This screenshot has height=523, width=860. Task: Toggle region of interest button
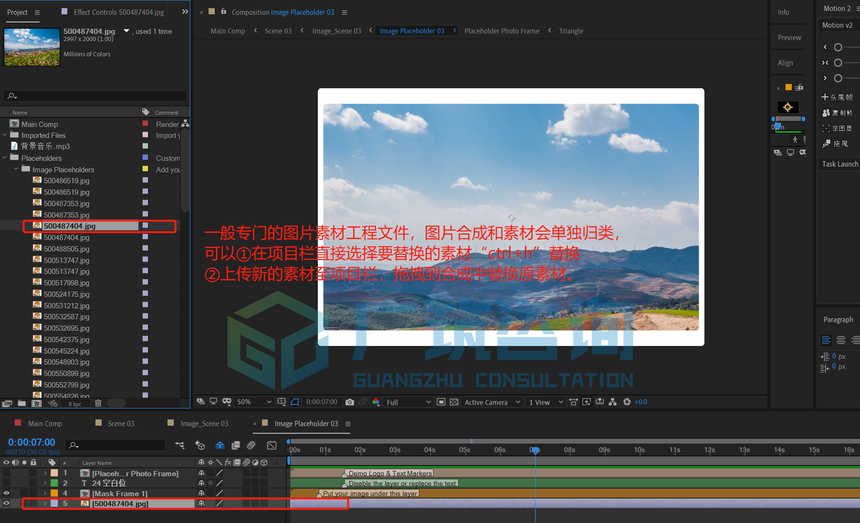coord(441,402)
